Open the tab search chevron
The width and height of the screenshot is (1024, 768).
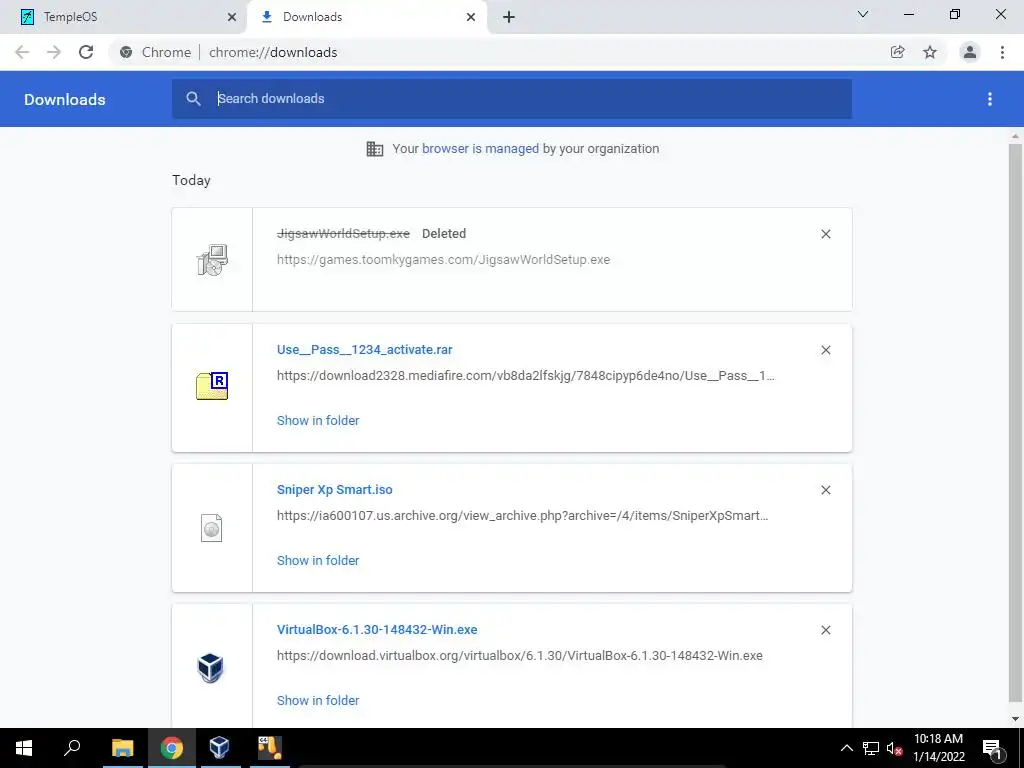(x=863, y=14)
